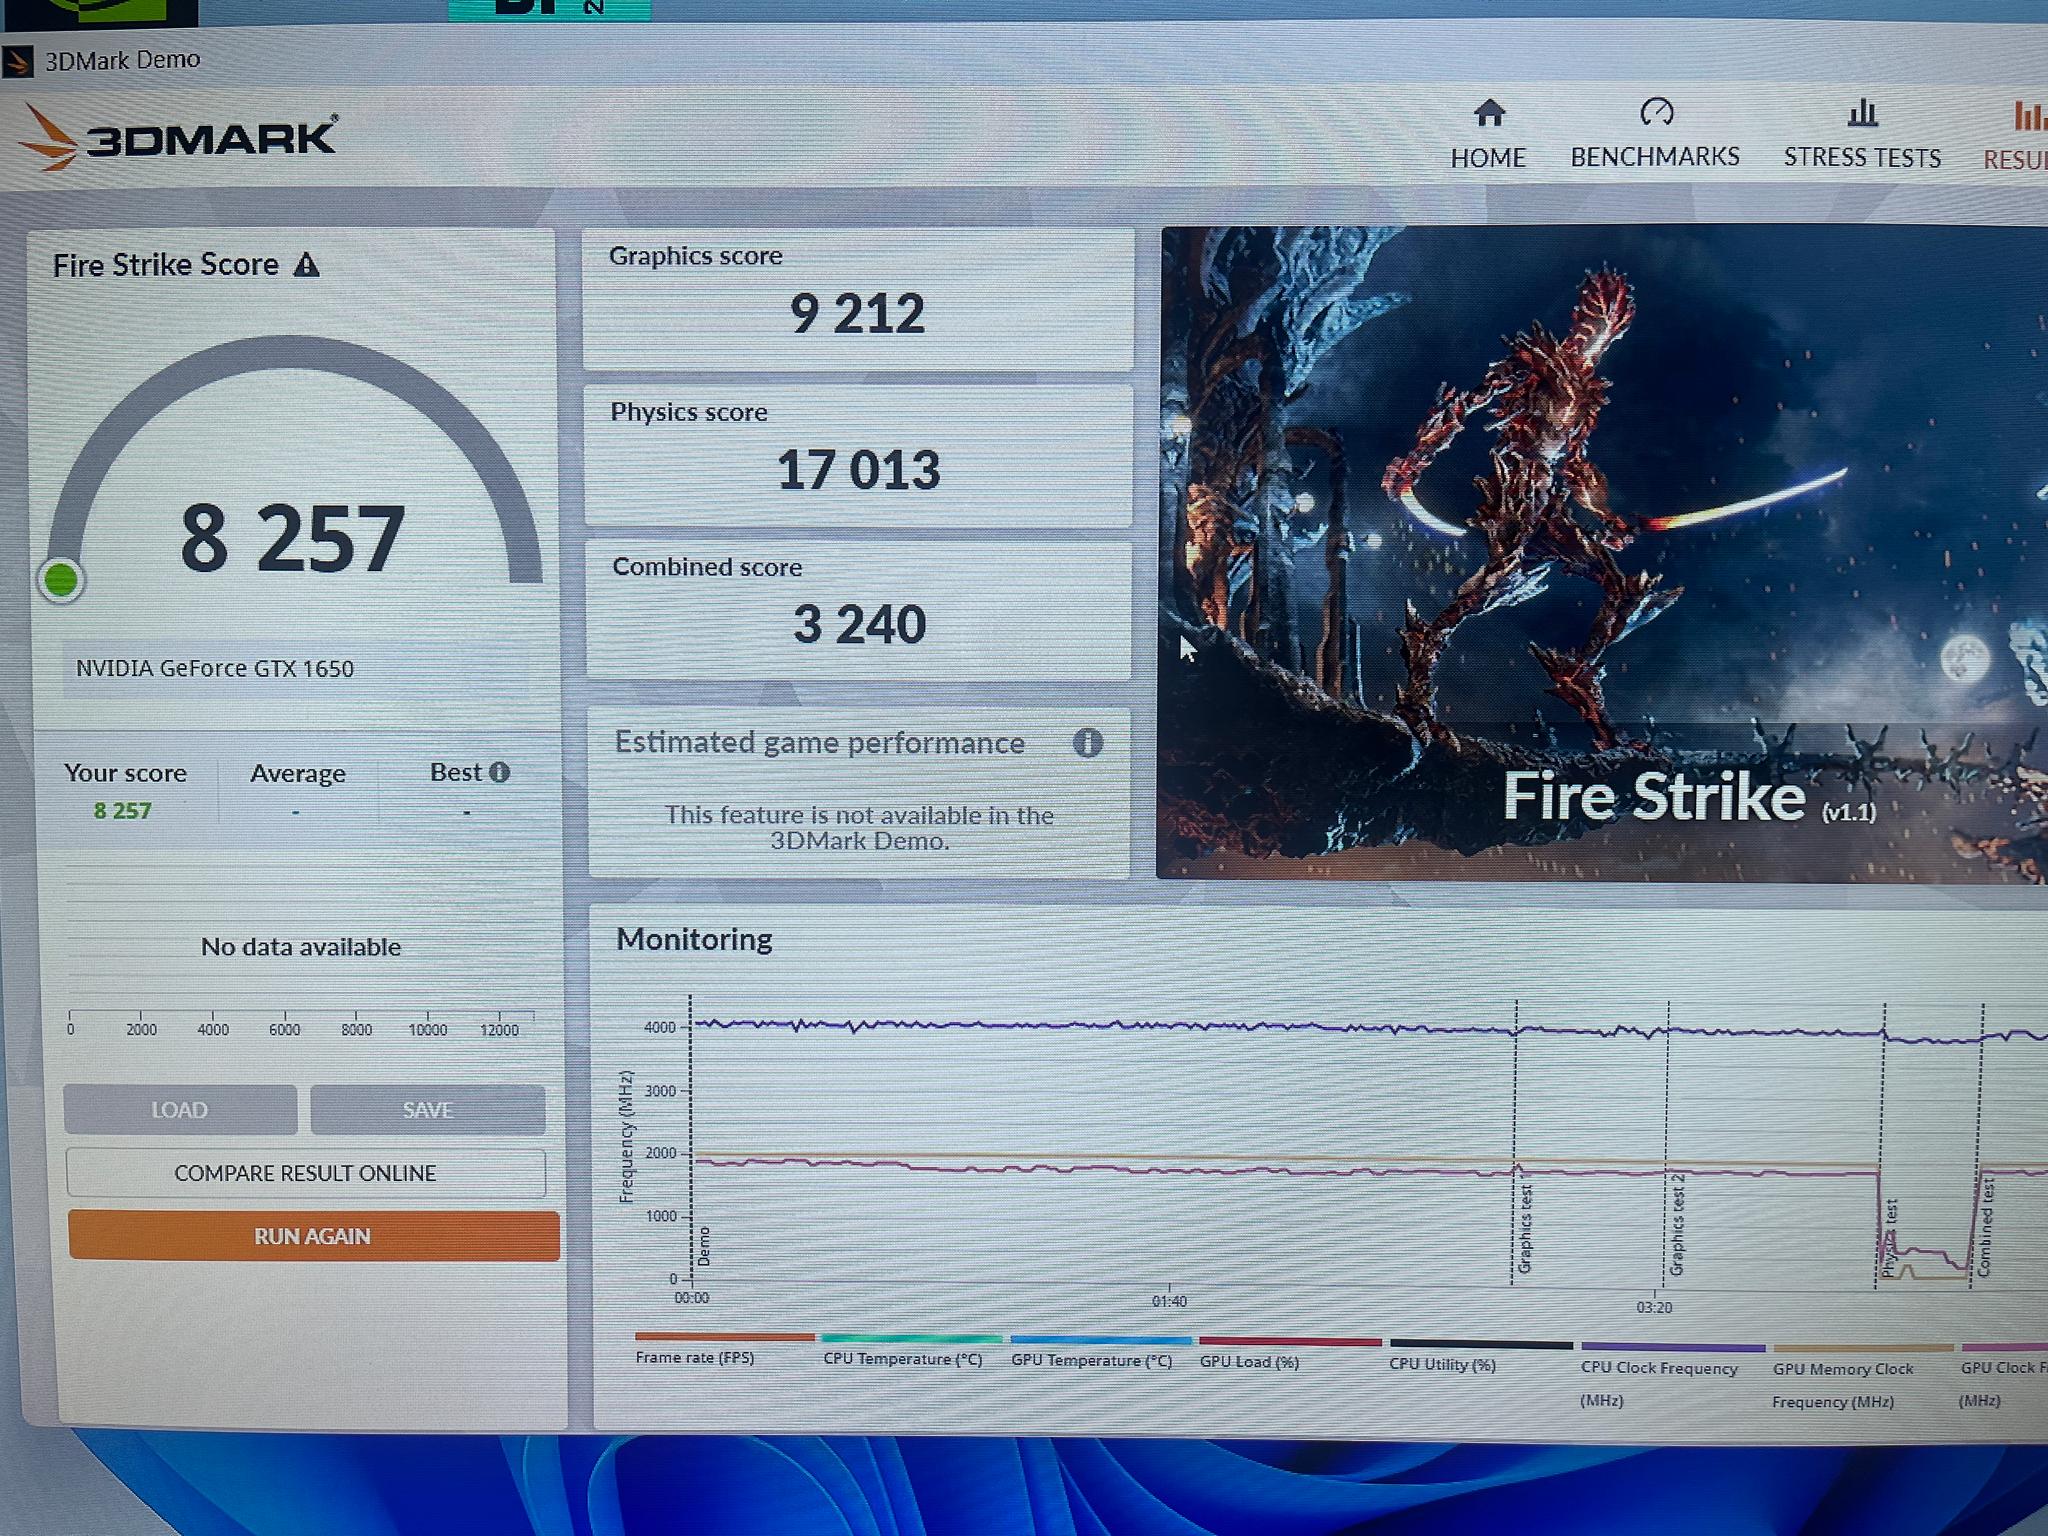Click the Estimated game performance info icon
The height and width of the screenshot is (1536, 2048).
pos(1088,743)
